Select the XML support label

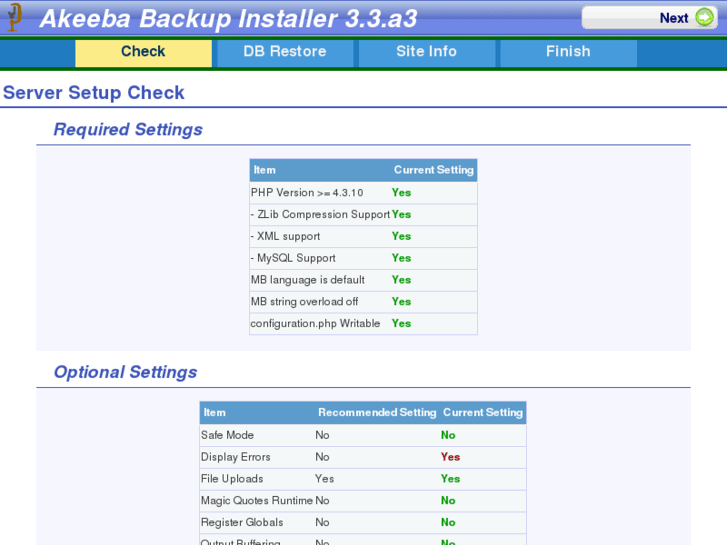pos(285,236)
